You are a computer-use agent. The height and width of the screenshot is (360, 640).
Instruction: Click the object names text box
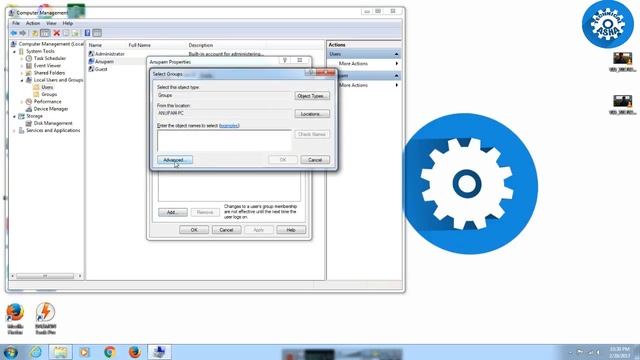point(224,140)
